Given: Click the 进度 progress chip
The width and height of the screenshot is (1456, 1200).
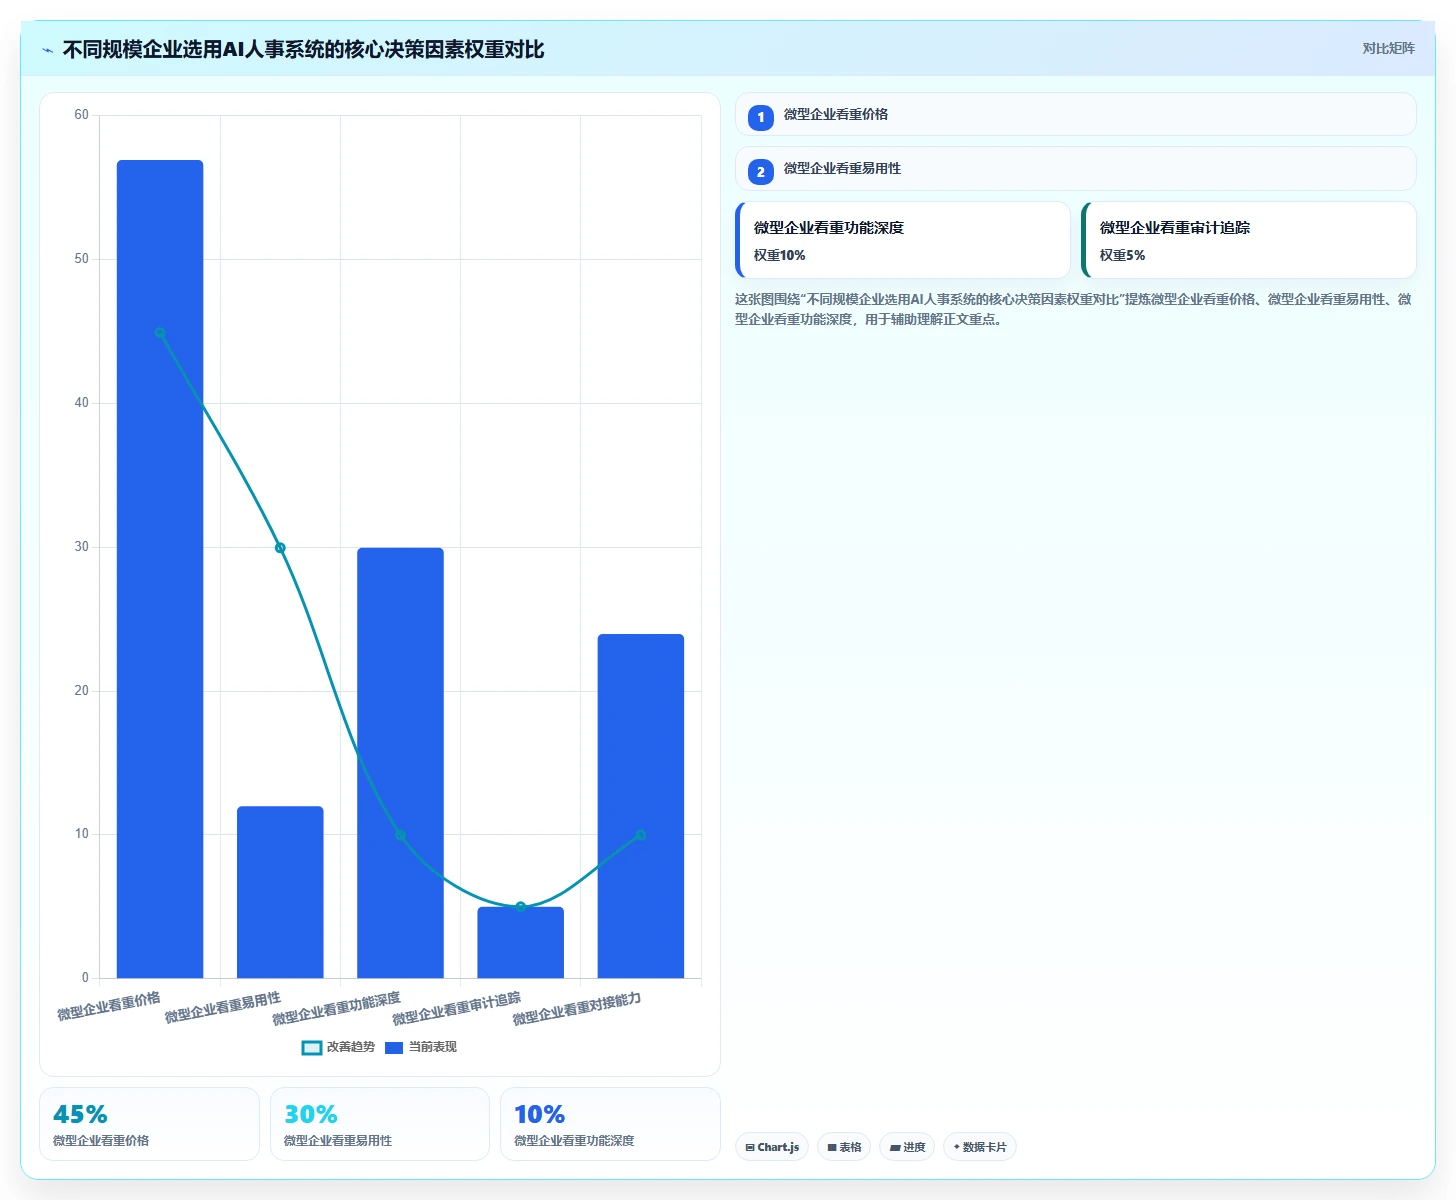Looking at the screenshot, I should click(907, 1147).
